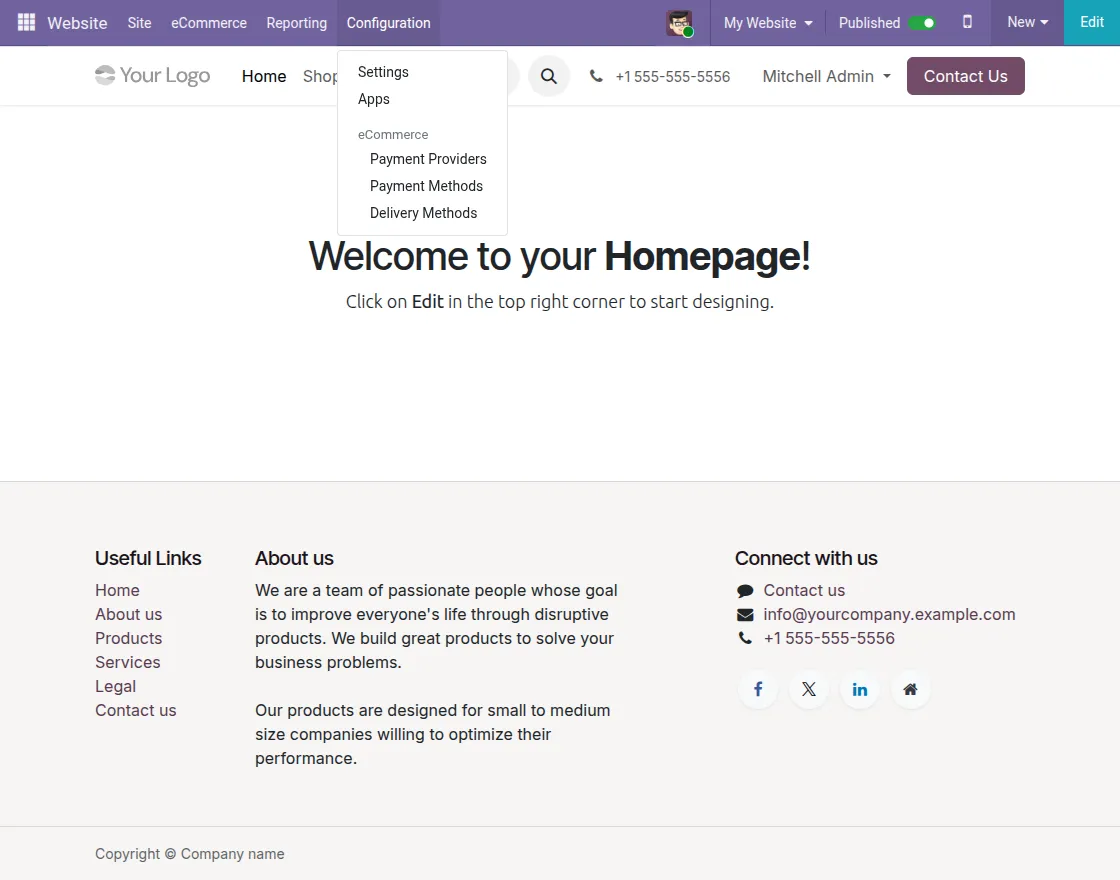Open Products link in footer
Image resolution: width=1120 pixels, height=880 pixels.
pos(129,639)
